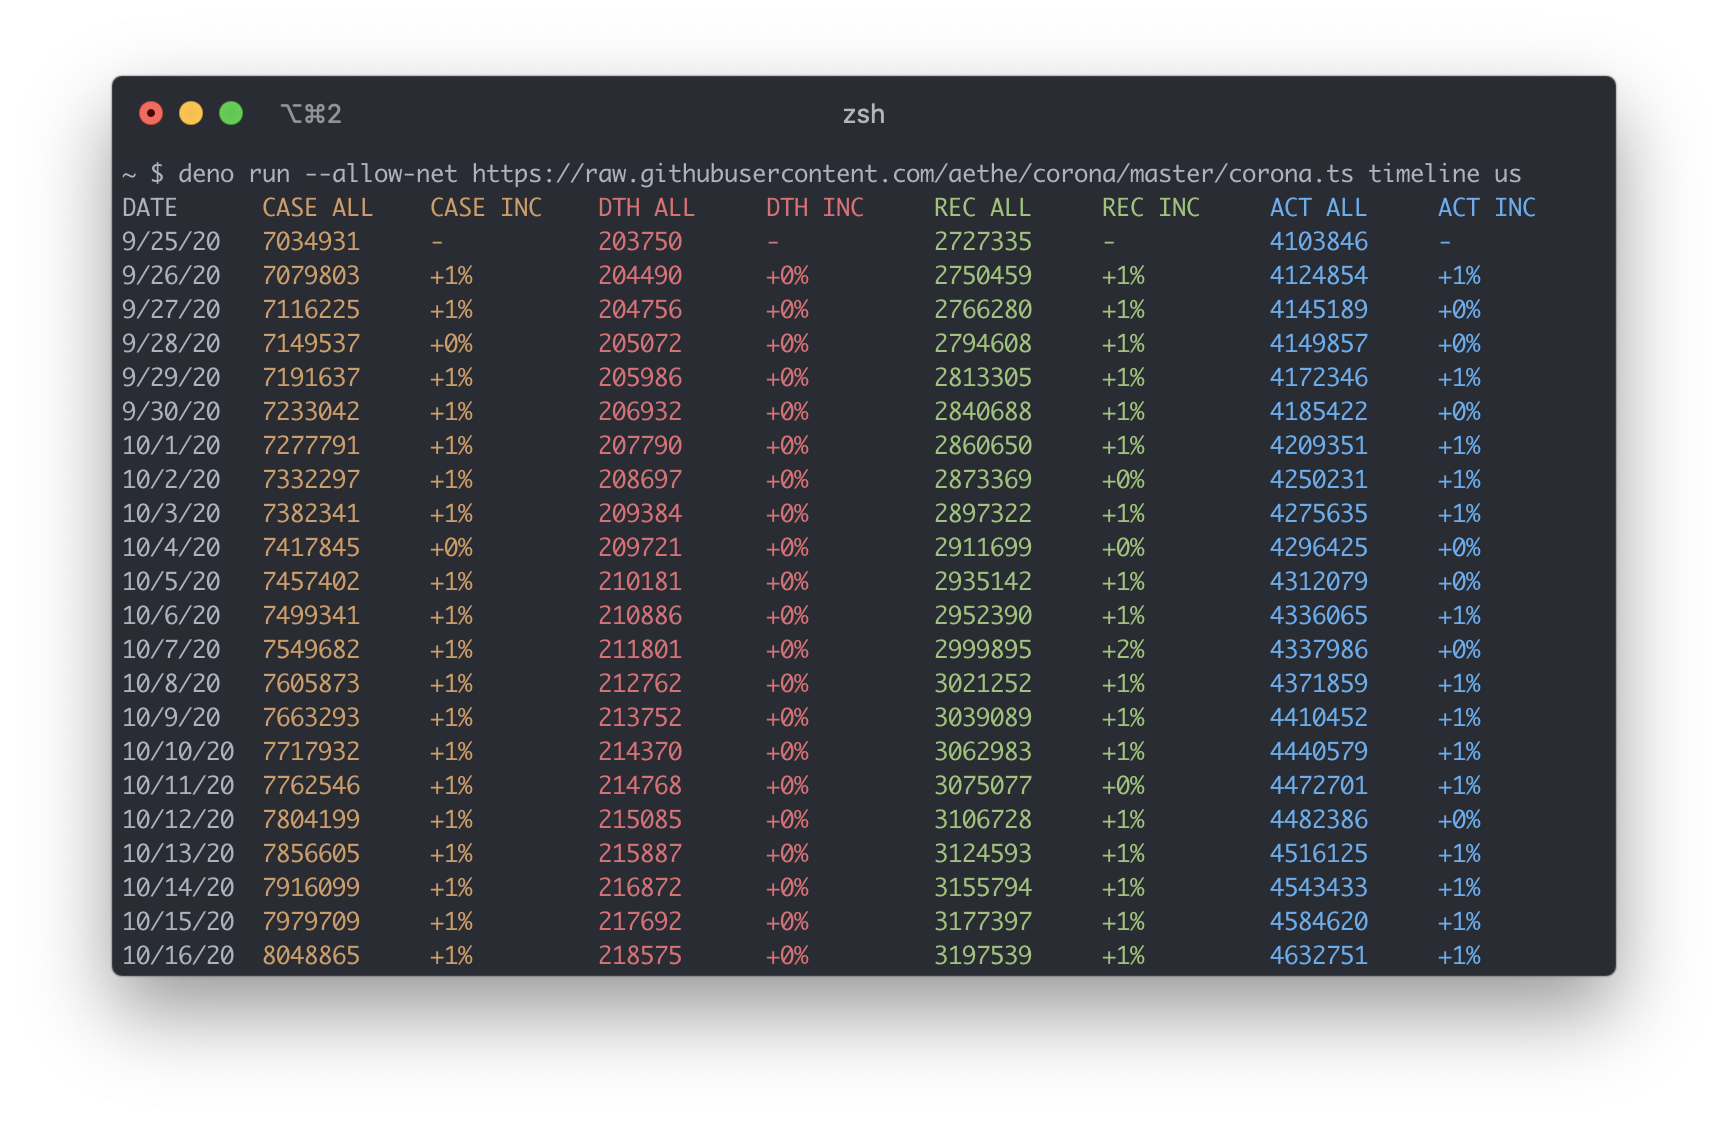The height and width of the screenshot is (1124, 1728).
Task: Click the 'timeline' argument in the command
Action: pos(1424,174)
